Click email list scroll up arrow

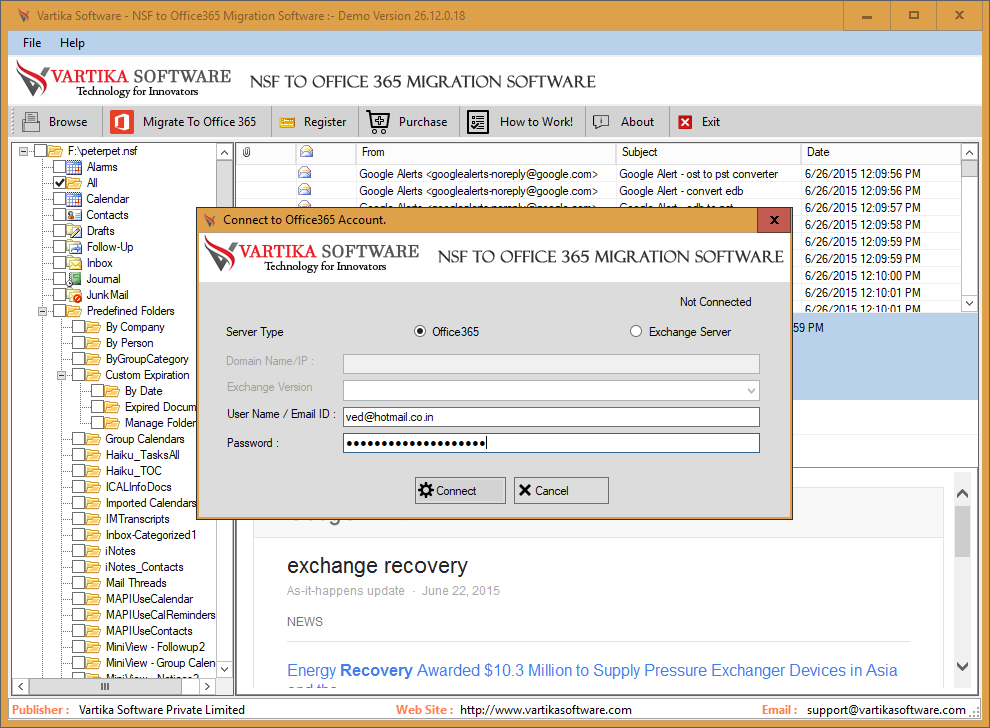(x=970, y=152)
